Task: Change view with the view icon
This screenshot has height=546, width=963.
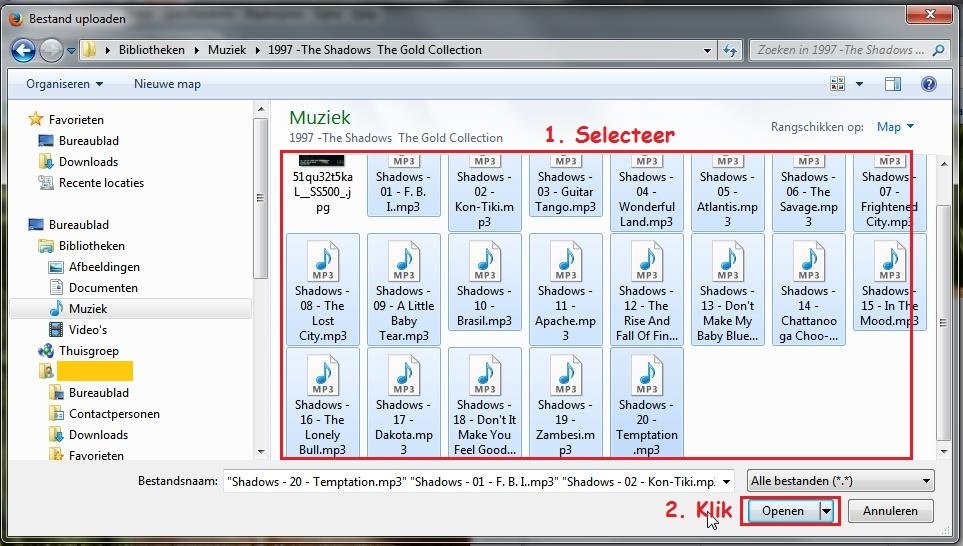Action: [x=837, y=84]
